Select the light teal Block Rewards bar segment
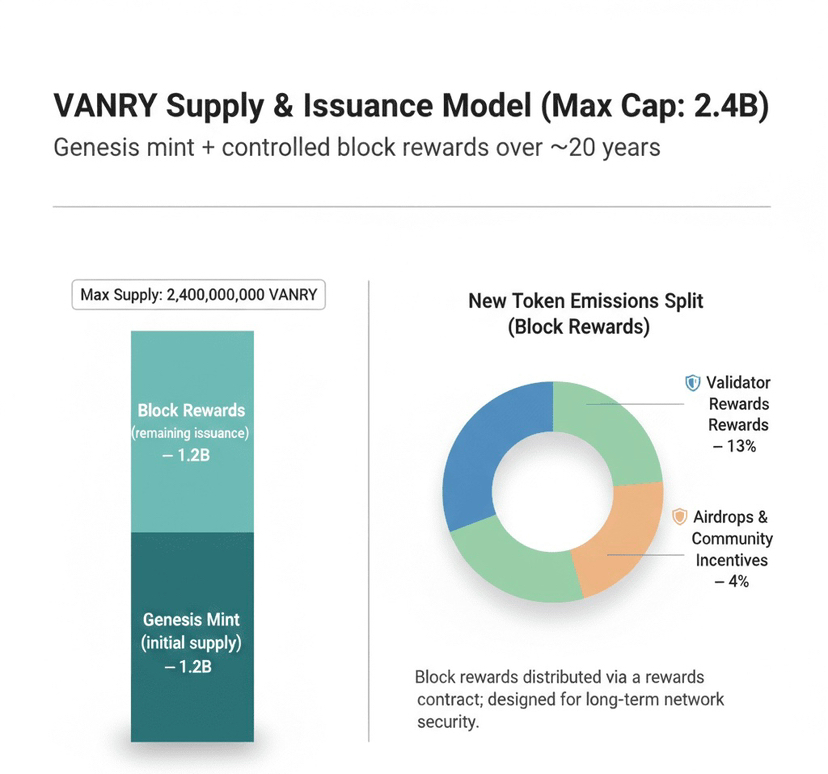 pyautogui.click(x=192, y=431)
